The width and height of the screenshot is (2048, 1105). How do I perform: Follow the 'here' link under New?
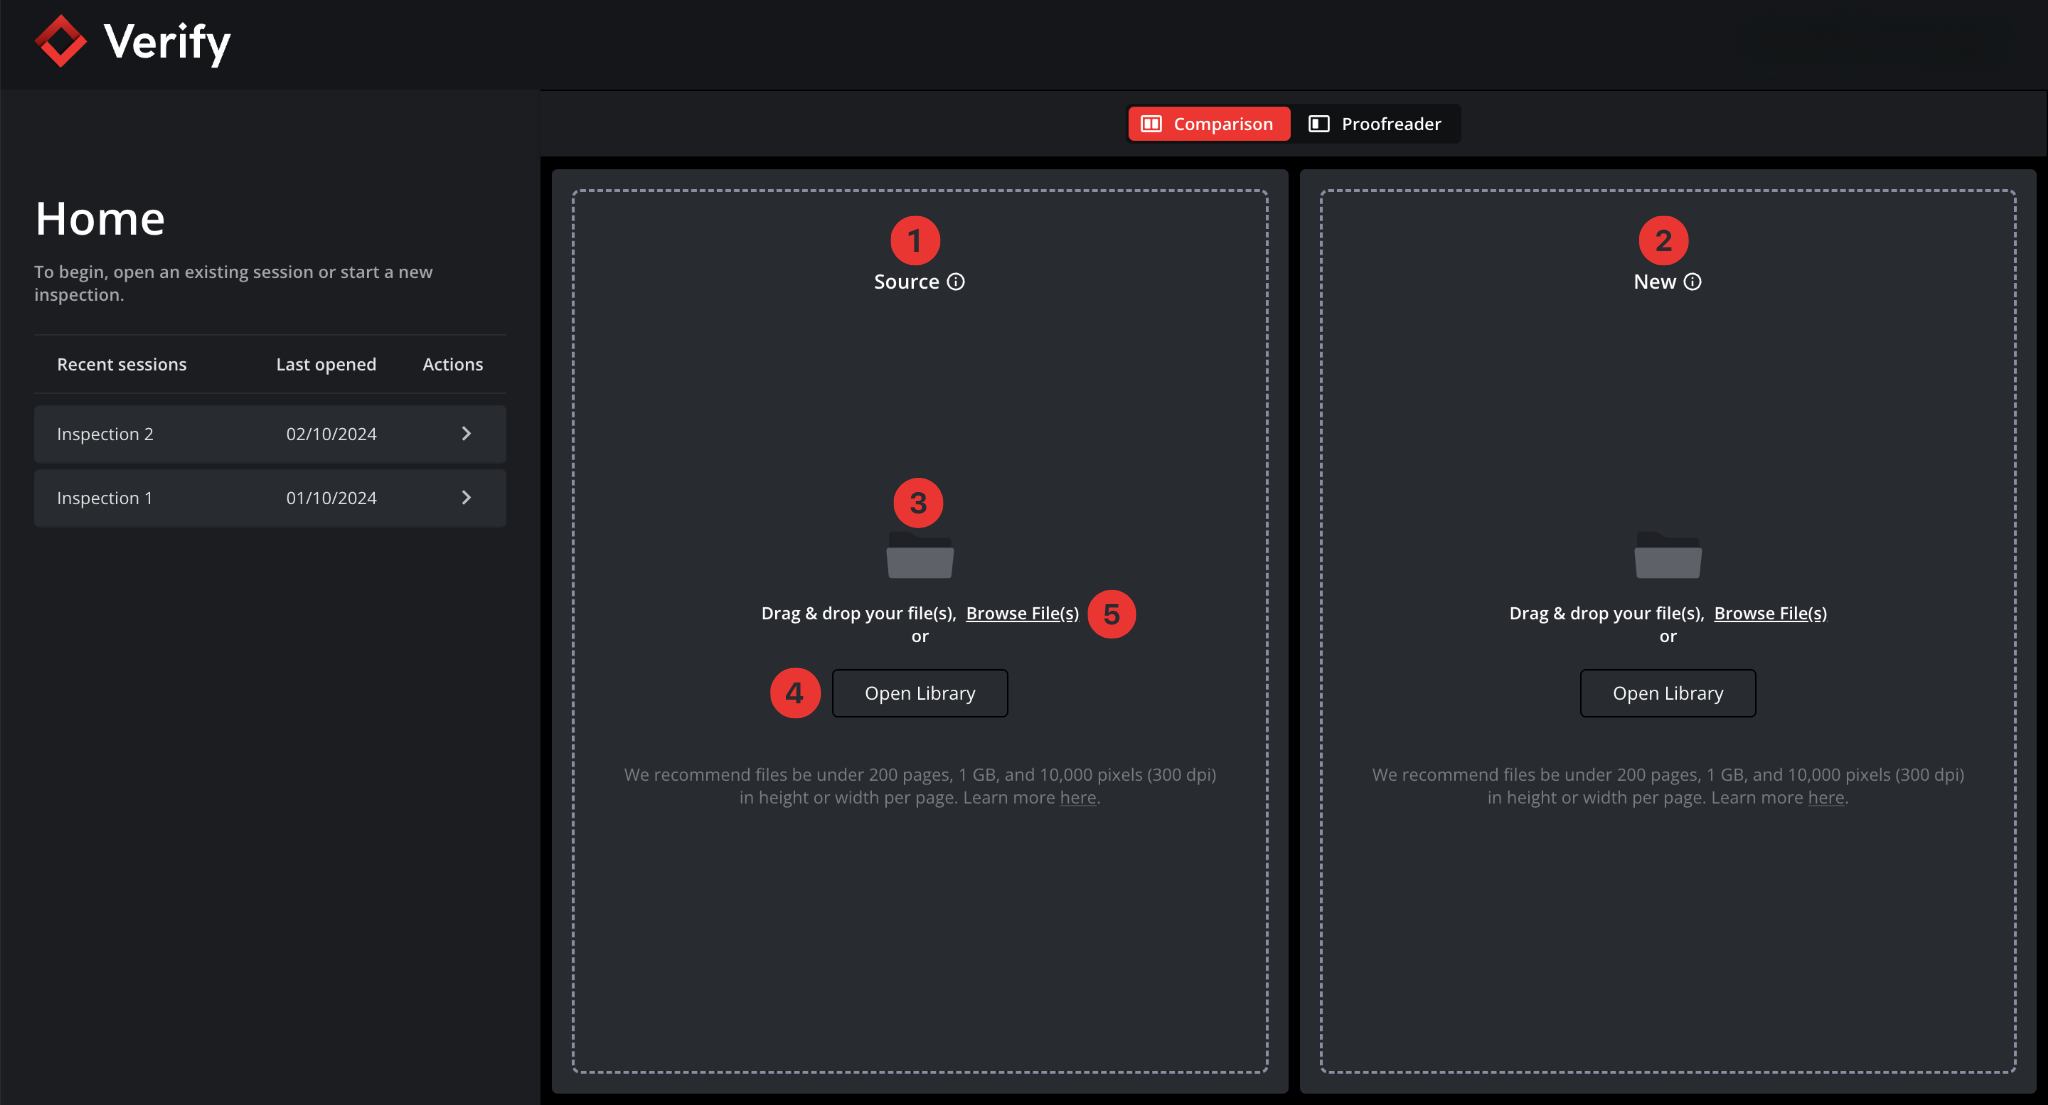click(1826, 797)
